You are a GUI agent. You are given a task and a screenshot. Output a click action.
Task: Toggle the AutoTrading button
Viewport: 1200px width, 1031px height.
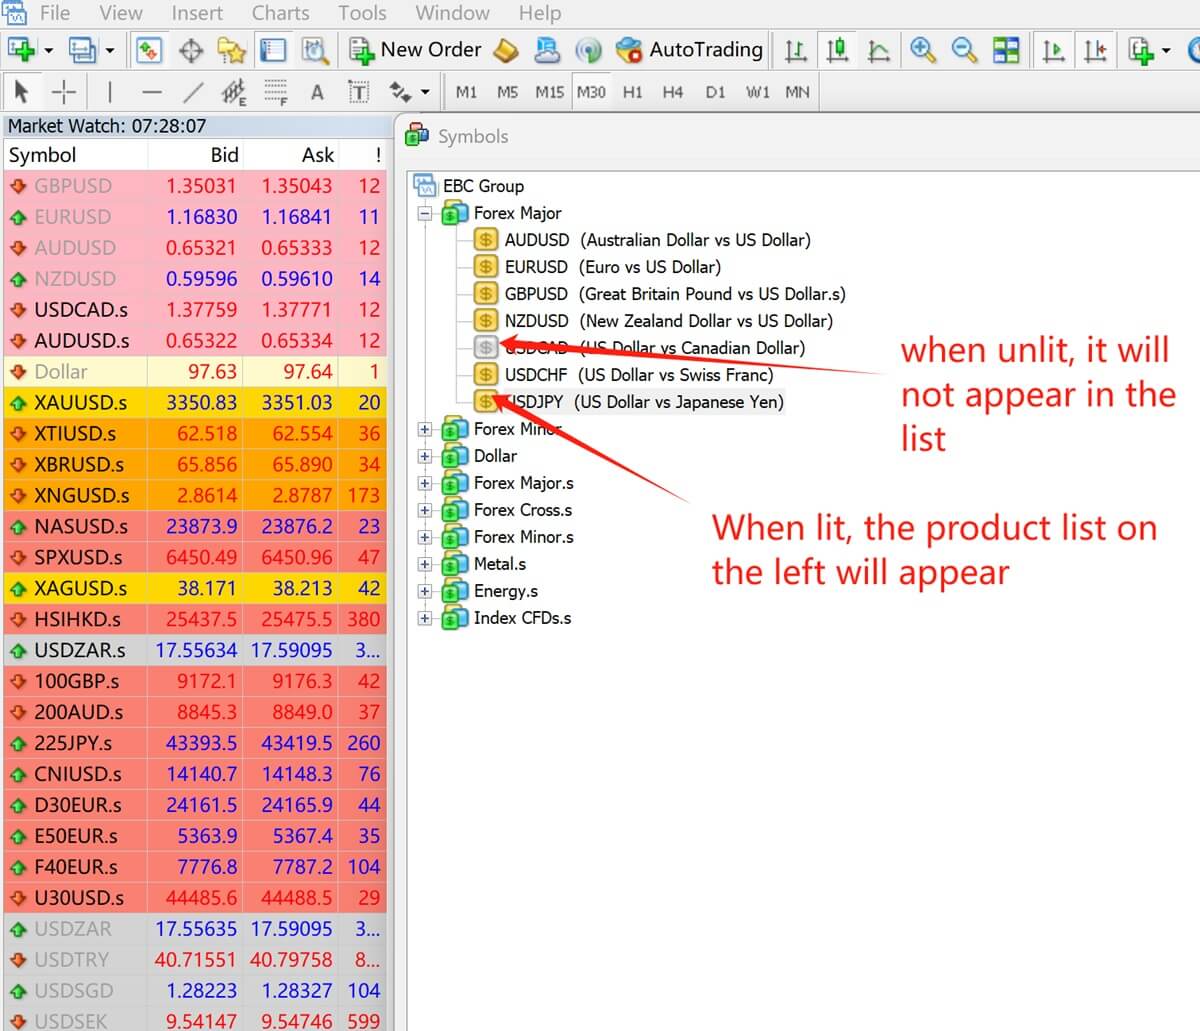click(690, 49)
